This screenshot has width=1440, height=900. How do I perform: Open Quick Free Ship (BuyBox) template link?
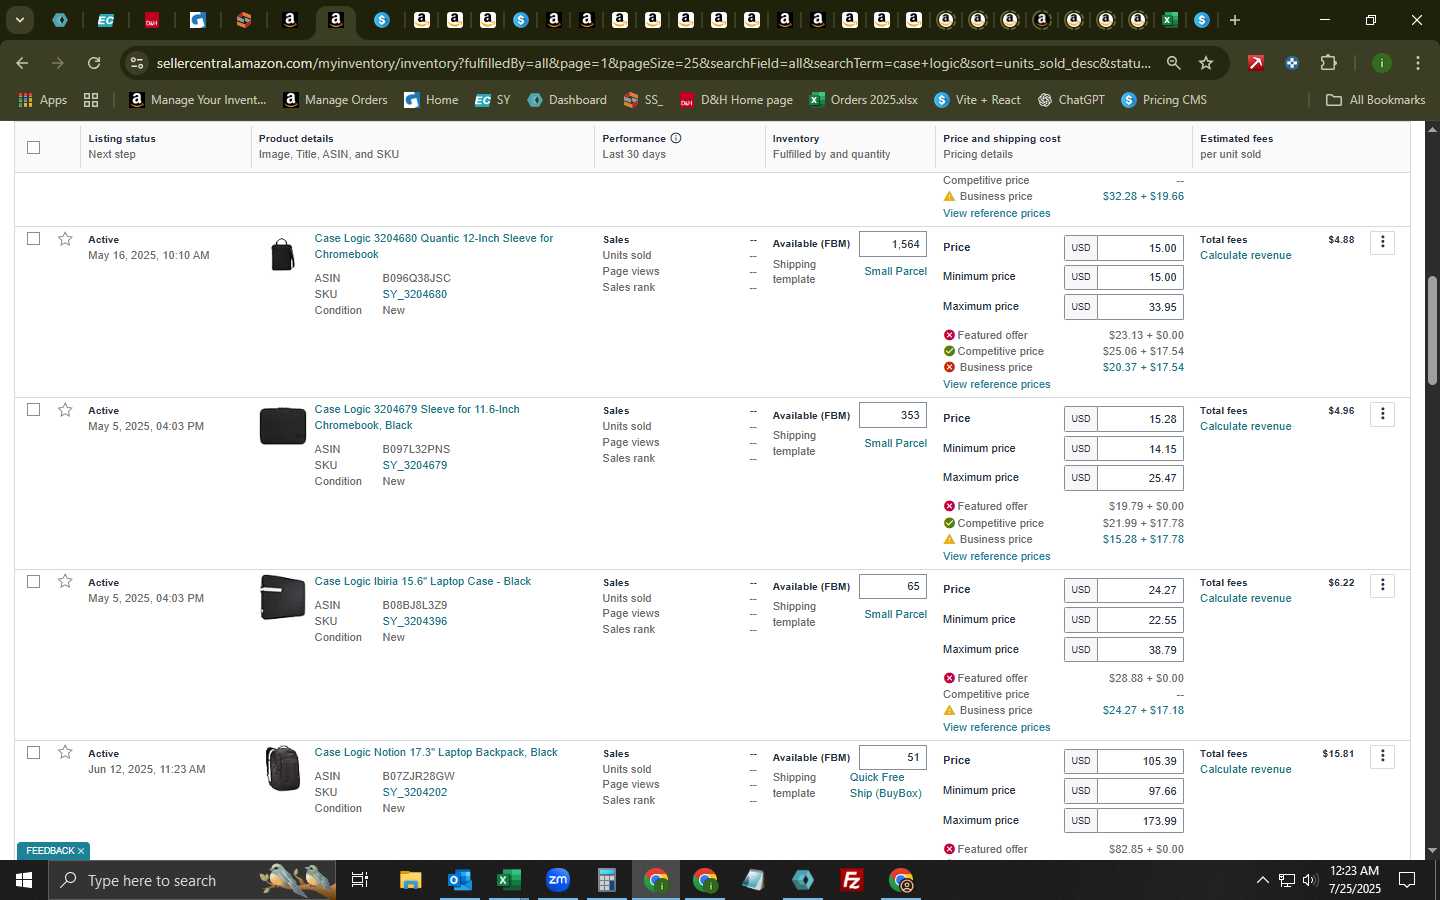pyautogui.click(x=886, y=785)
